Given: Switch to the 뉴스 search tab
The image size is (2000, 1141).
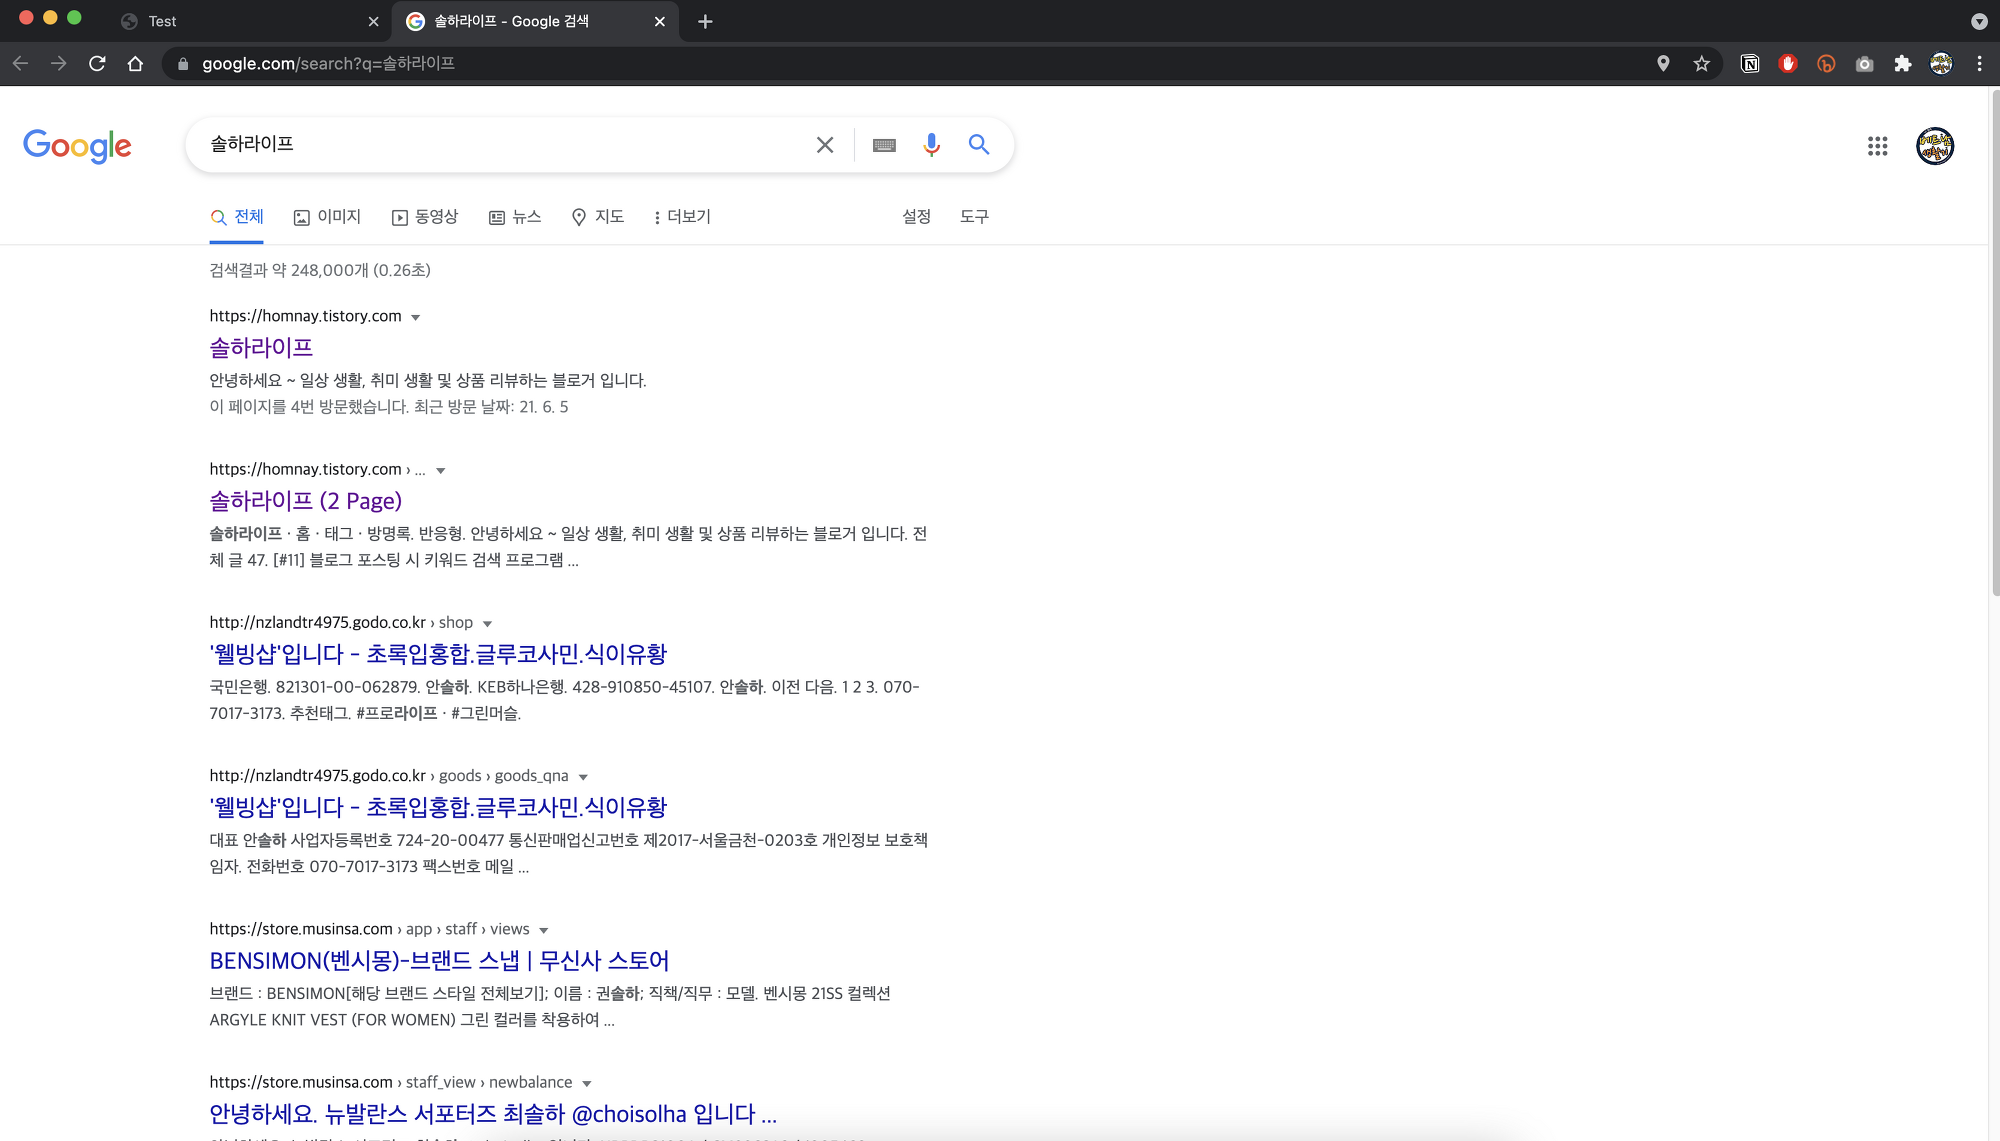Looking at the screenshot, I should coord(515,217).
